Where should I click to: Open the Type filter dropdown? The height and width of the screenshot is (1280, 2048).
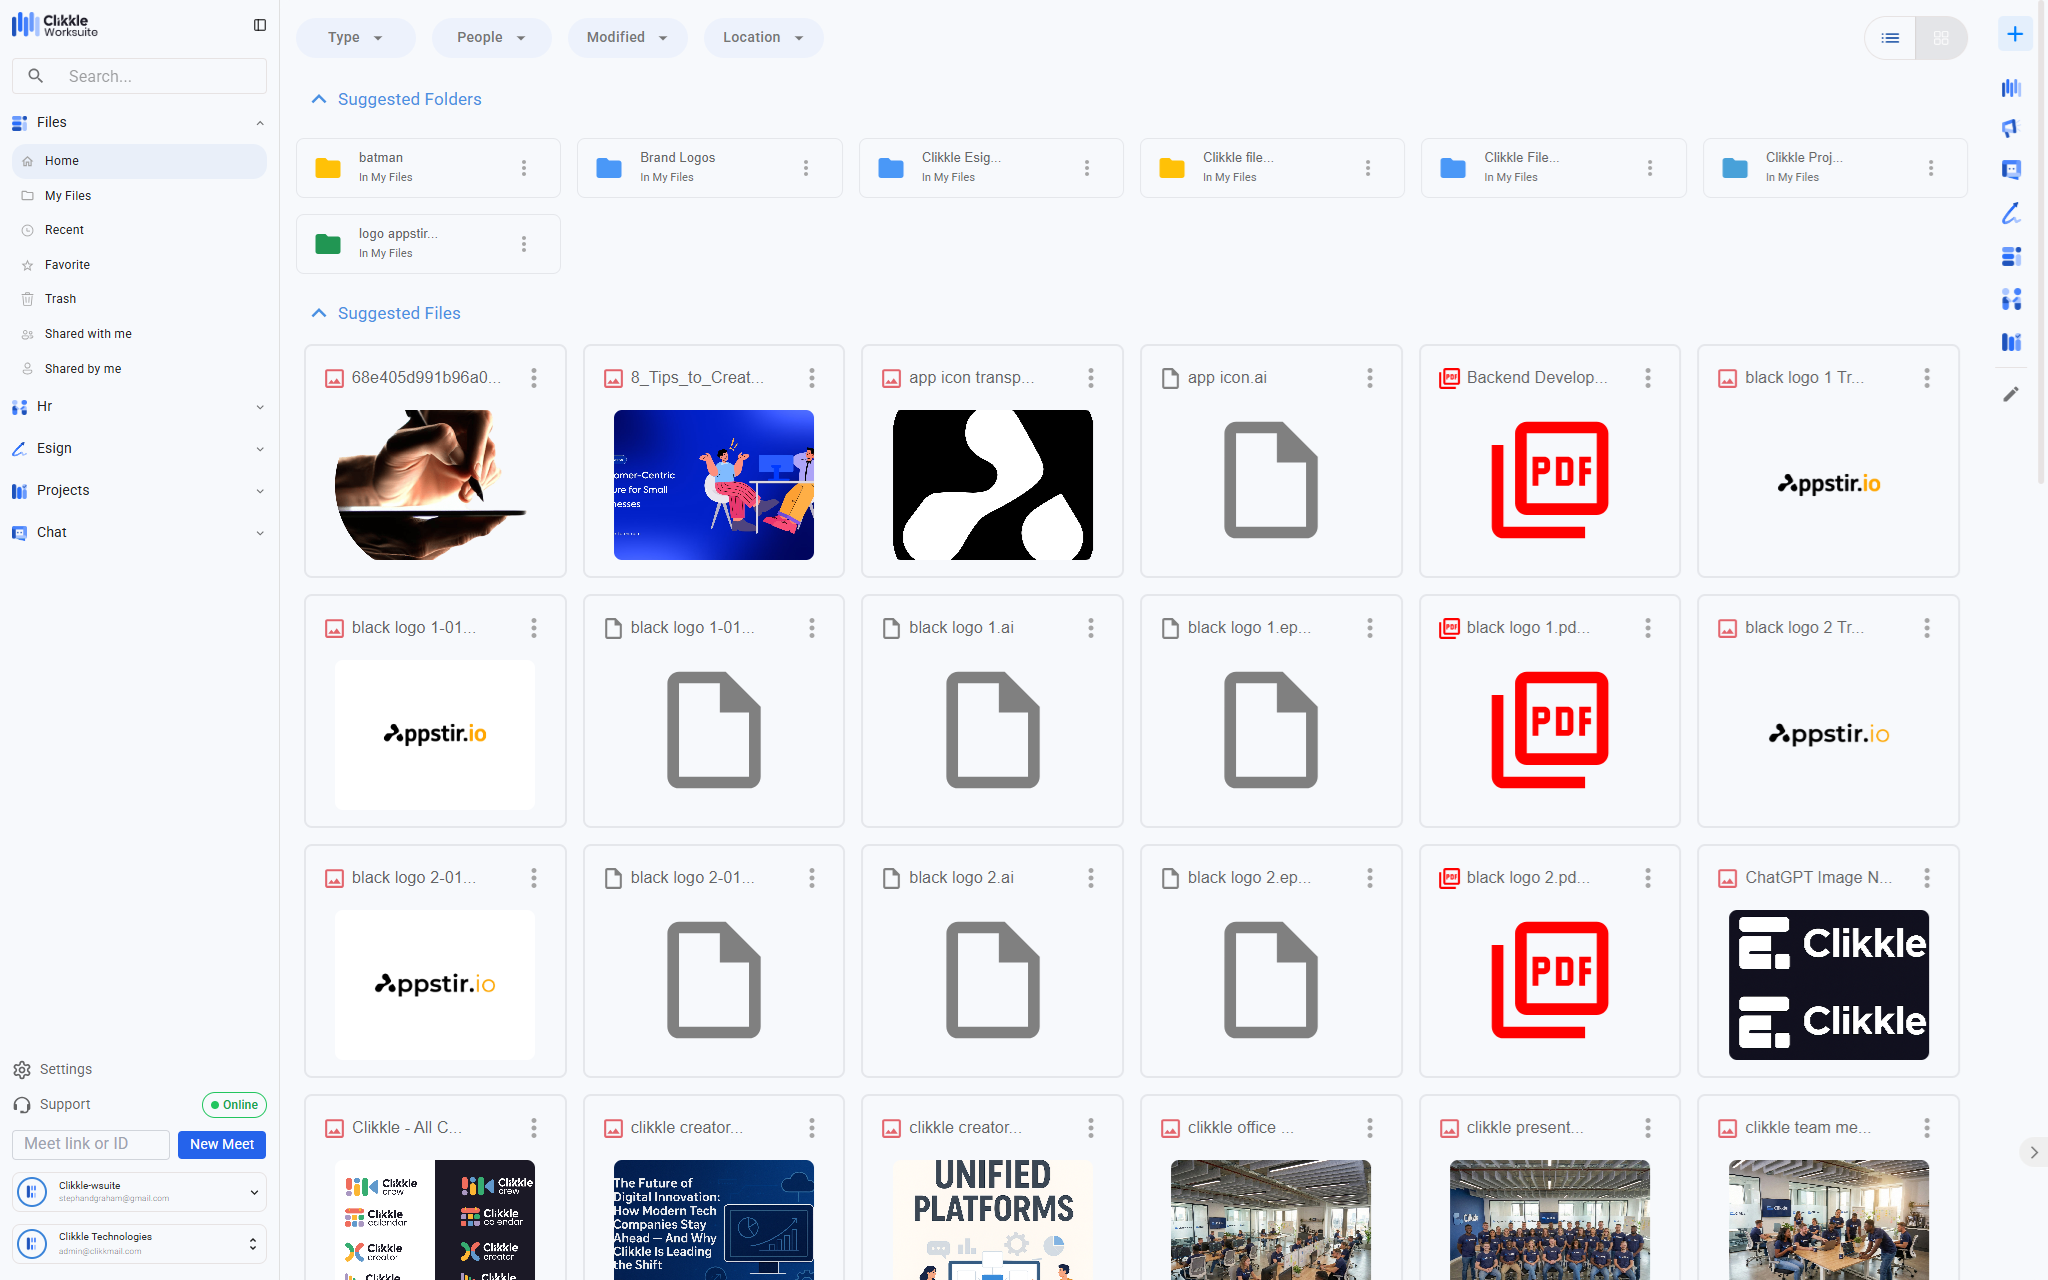[x=355, y=38]
